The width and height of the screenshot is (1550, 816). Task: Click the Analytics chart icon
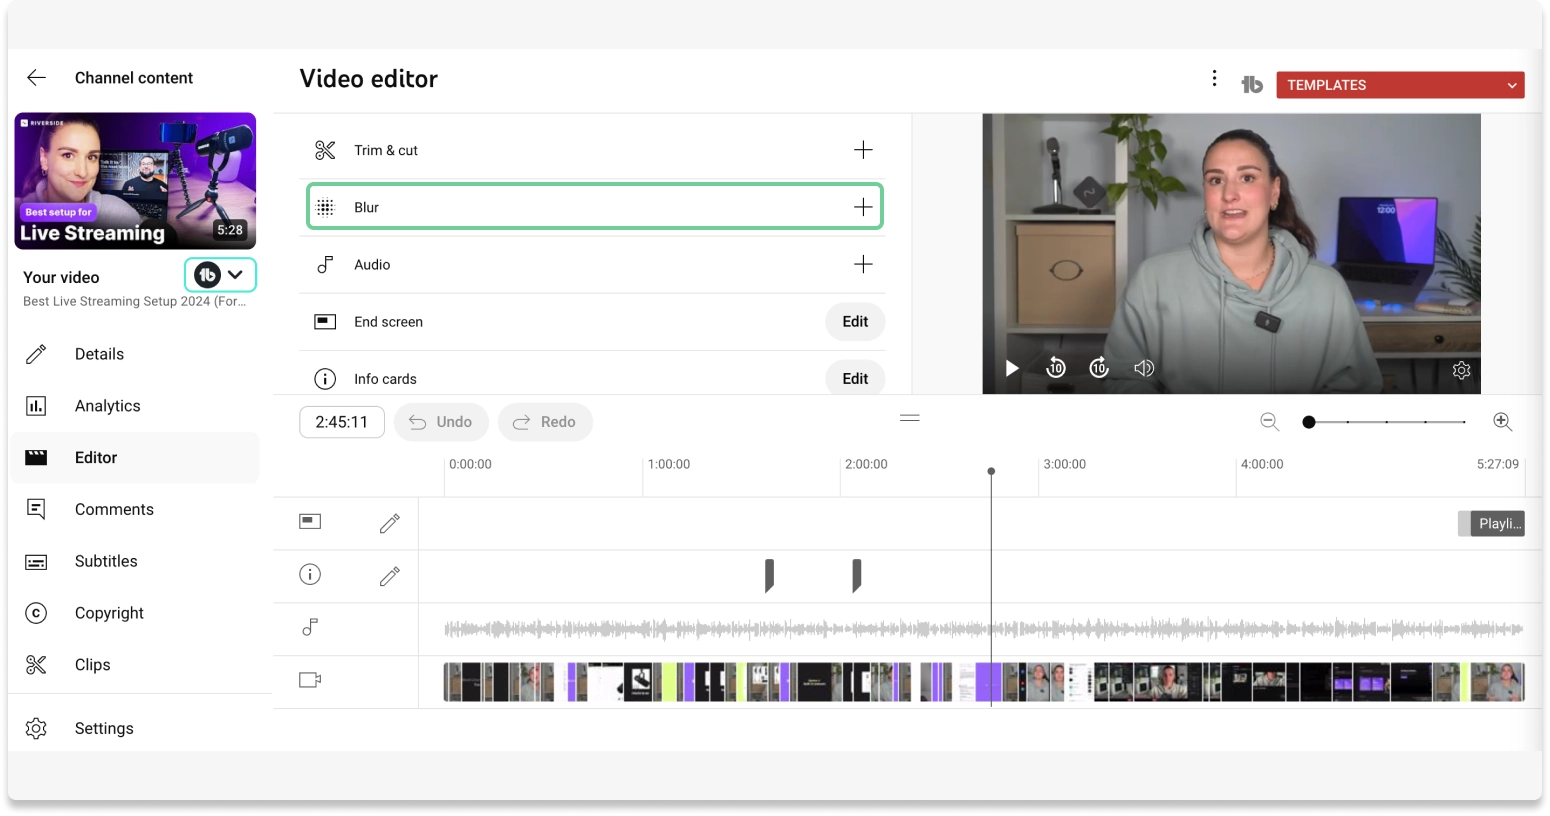[36, 406]
